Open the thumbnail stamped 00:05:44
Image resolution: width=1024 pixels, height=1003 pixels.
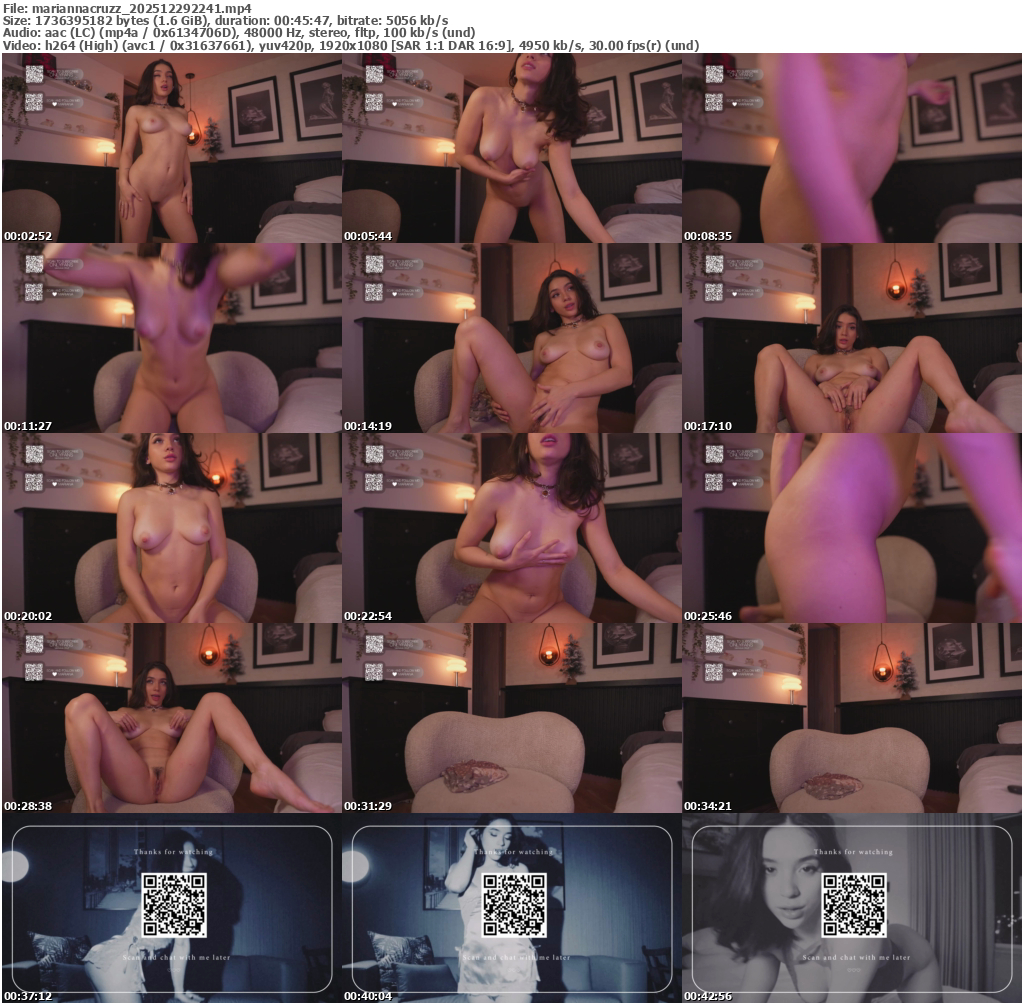pyautogui.click(x=512, y=148)
